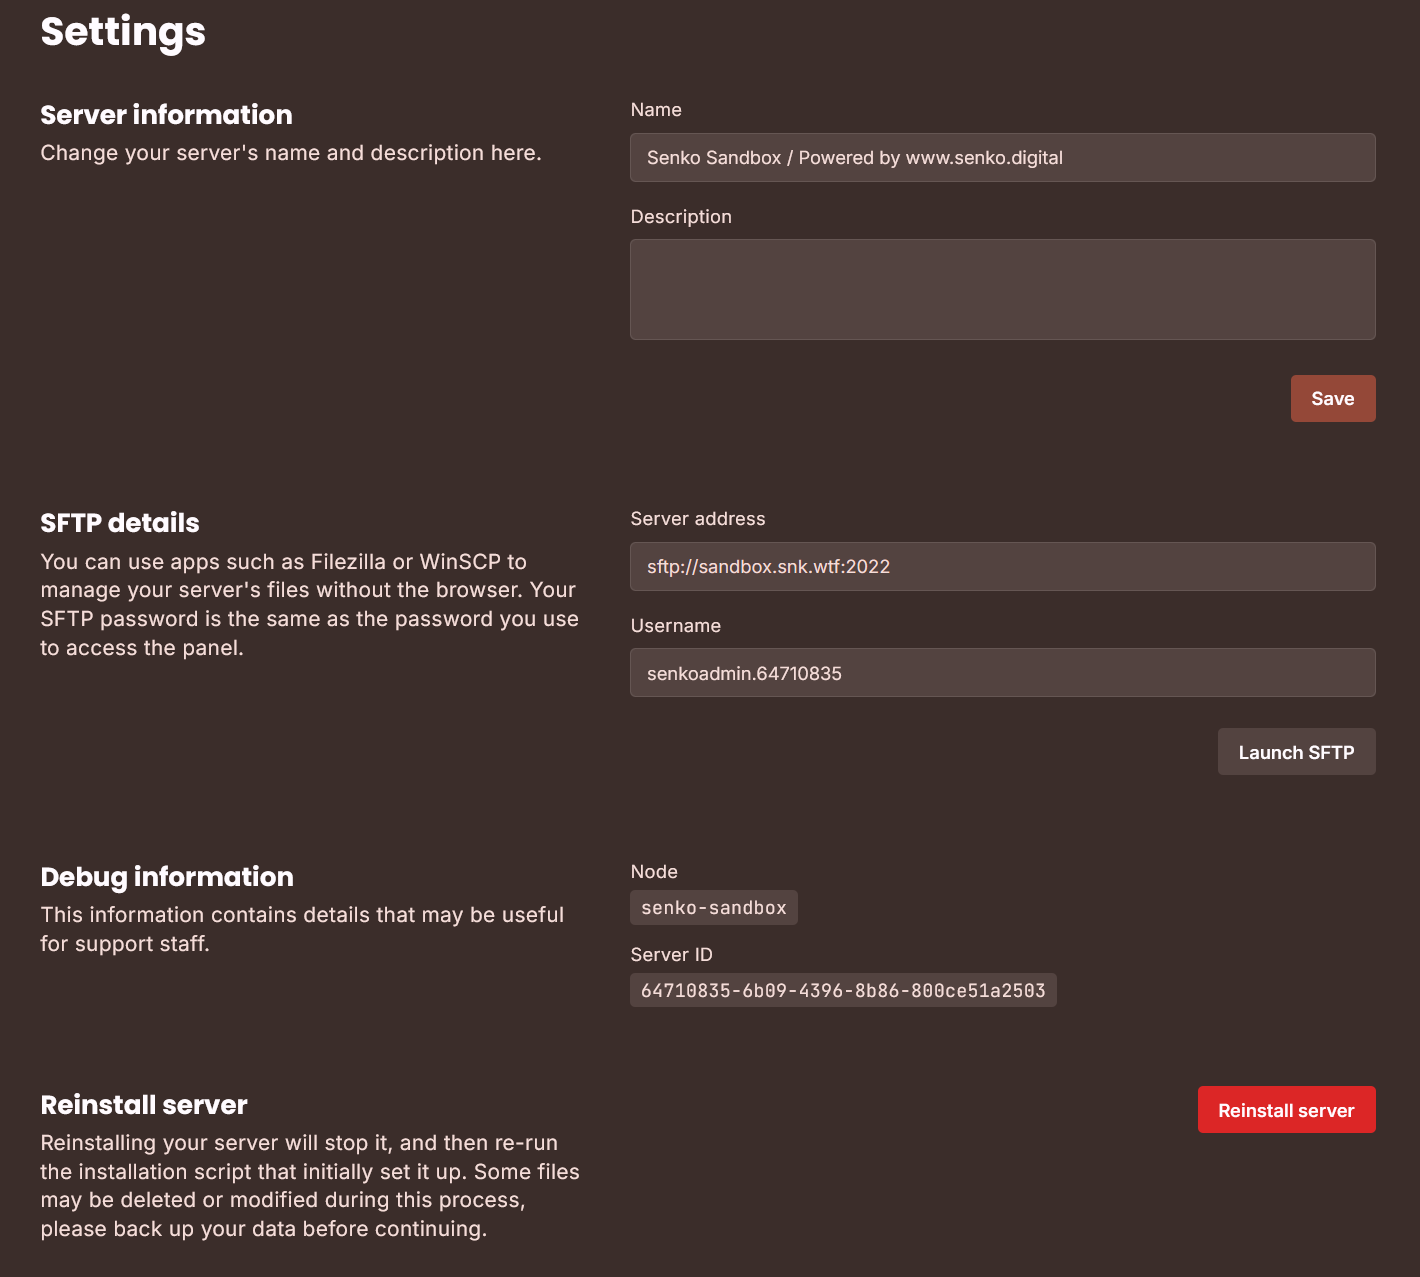Click the Settings page heading

tap(122, 32)
